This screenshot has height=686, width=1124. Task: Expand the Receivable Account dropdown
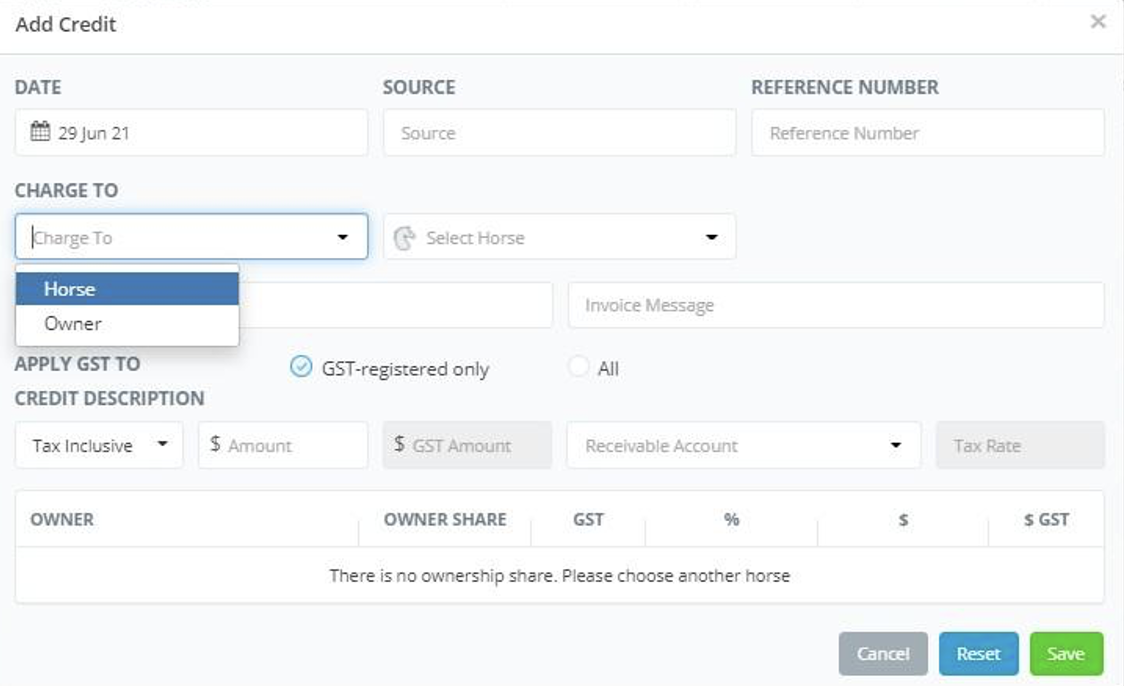895,446
